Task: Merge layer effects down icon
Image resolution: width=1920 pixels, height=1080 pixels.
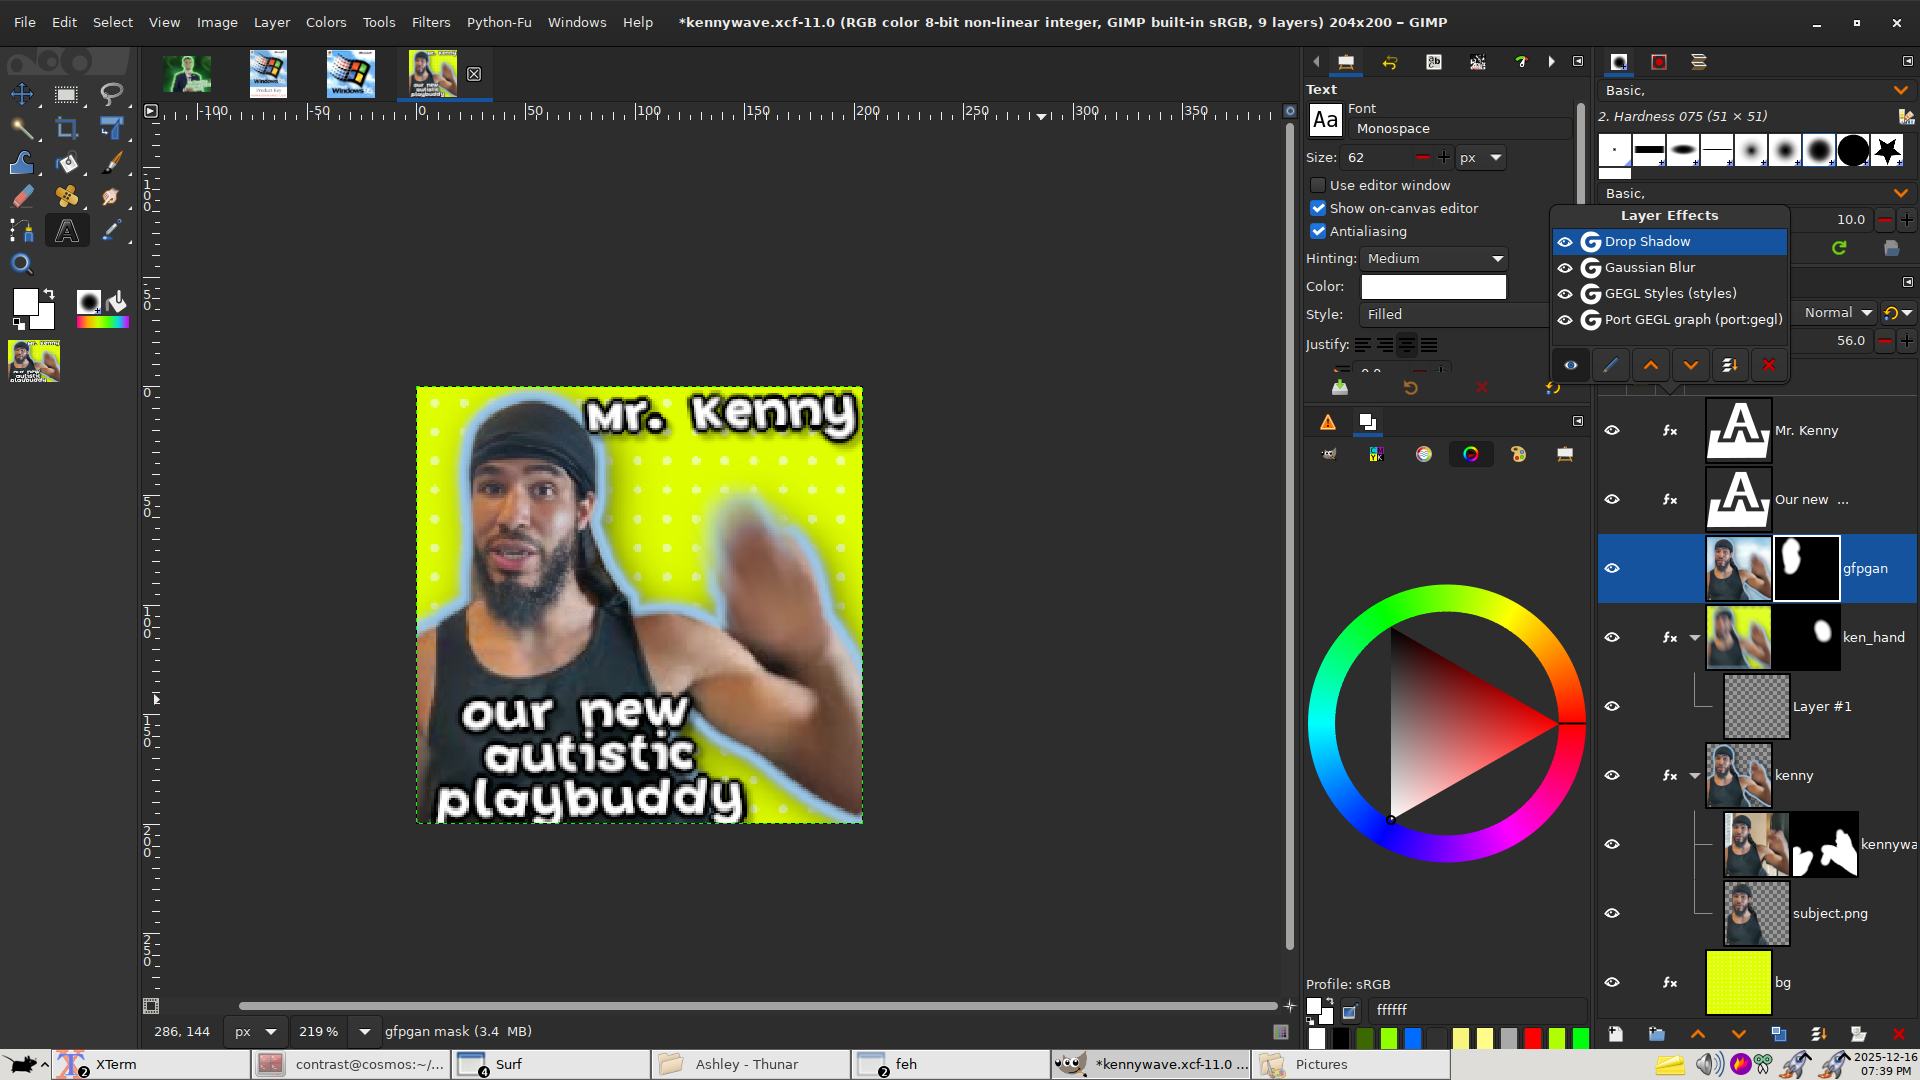Action: 1729,365
